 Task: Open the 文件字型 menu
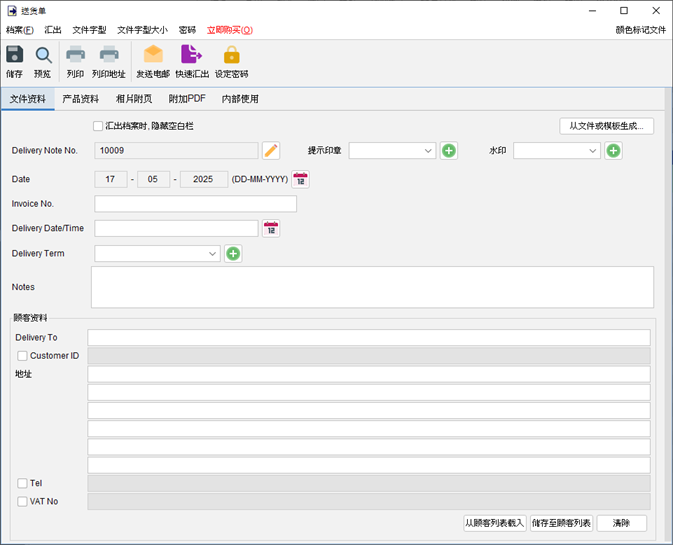pos(89,30)
